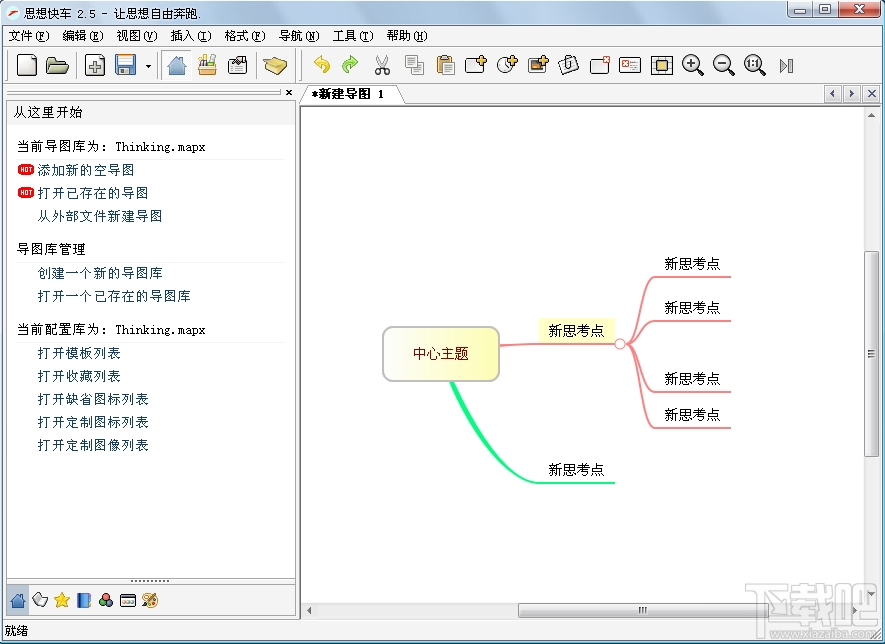Select the highlighted 新思考点 node on red branch
Screen dimensions: 885x644
576,331
